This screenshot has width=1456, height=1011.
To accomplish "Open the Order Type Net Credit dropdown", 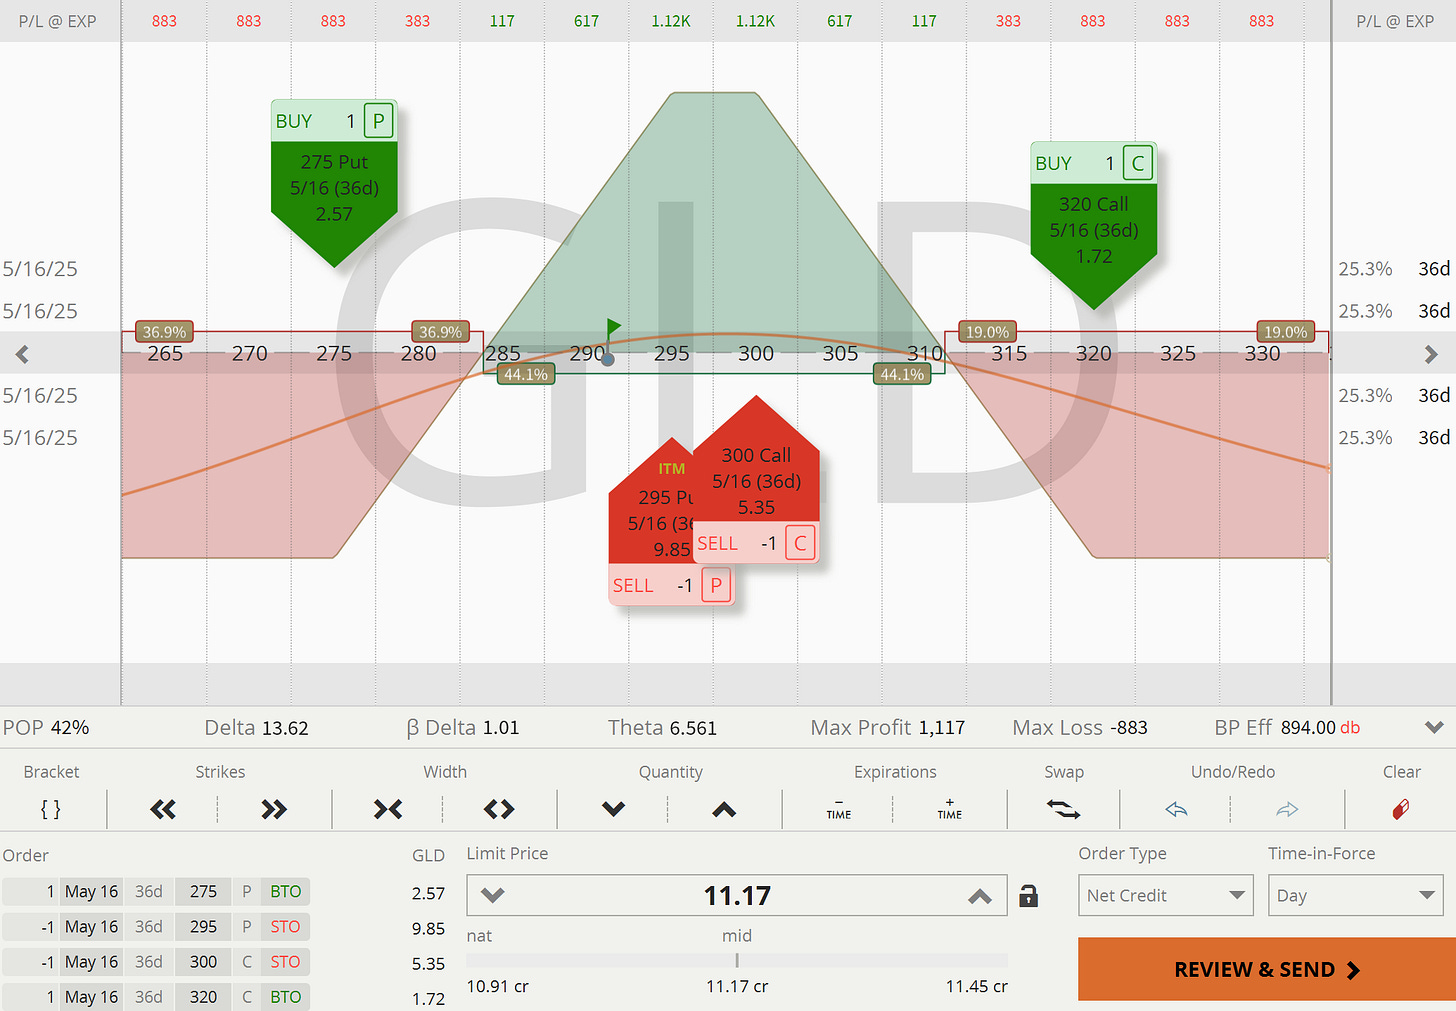I will point(1166,895).
